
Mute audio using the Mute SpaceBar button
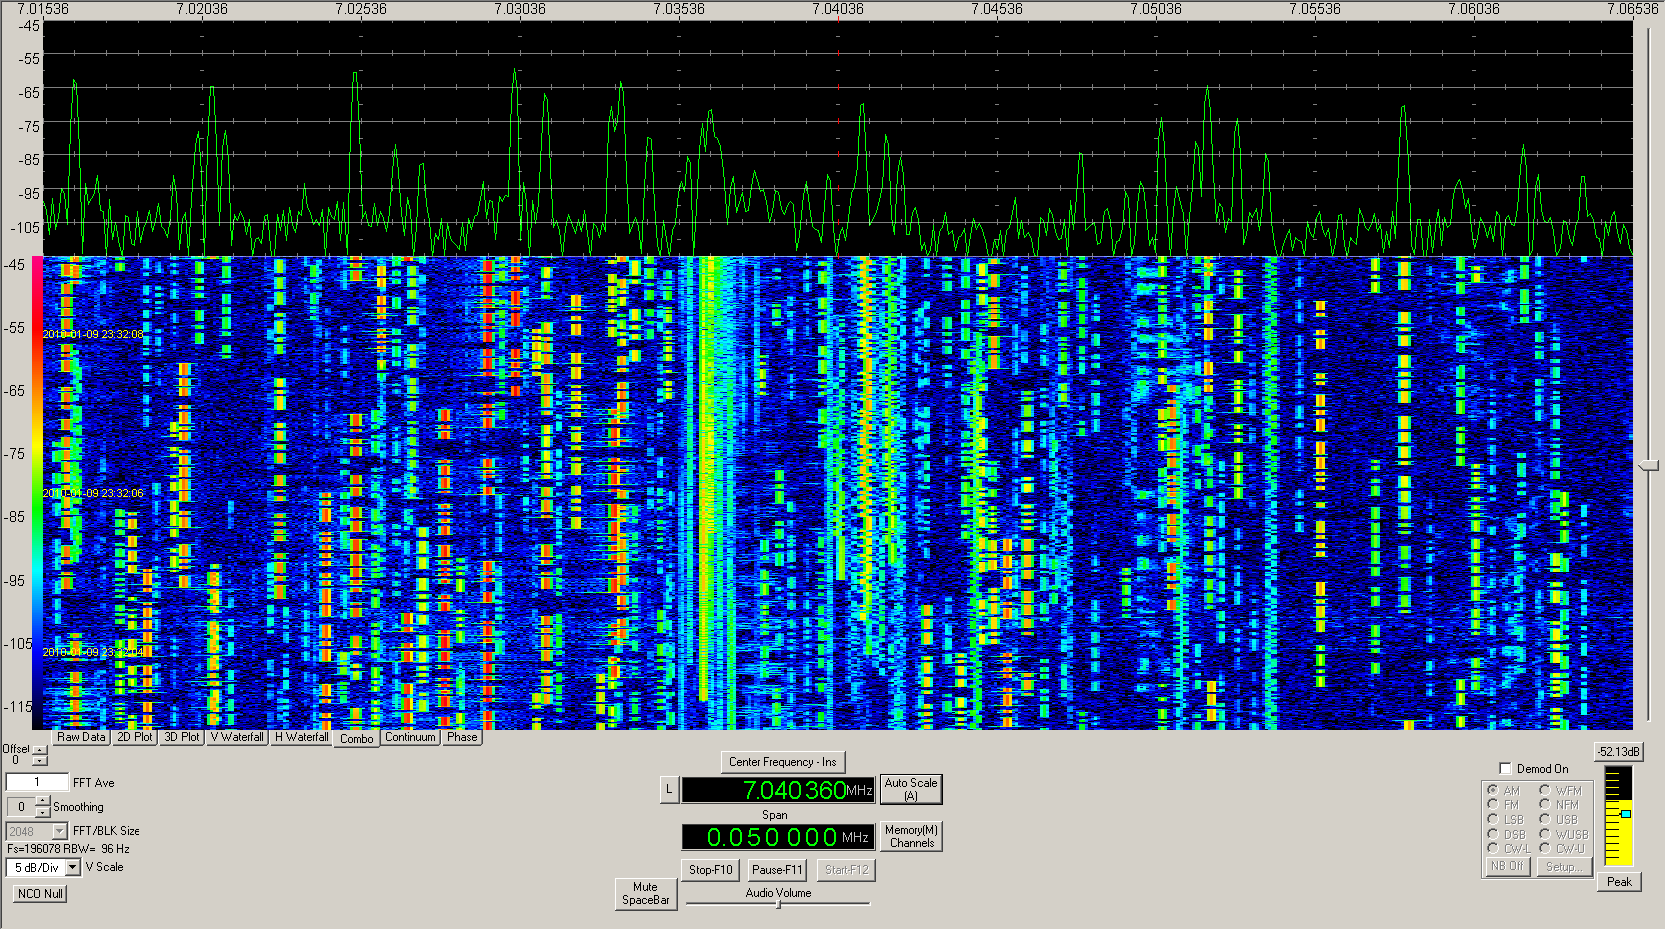pos(645,894)
